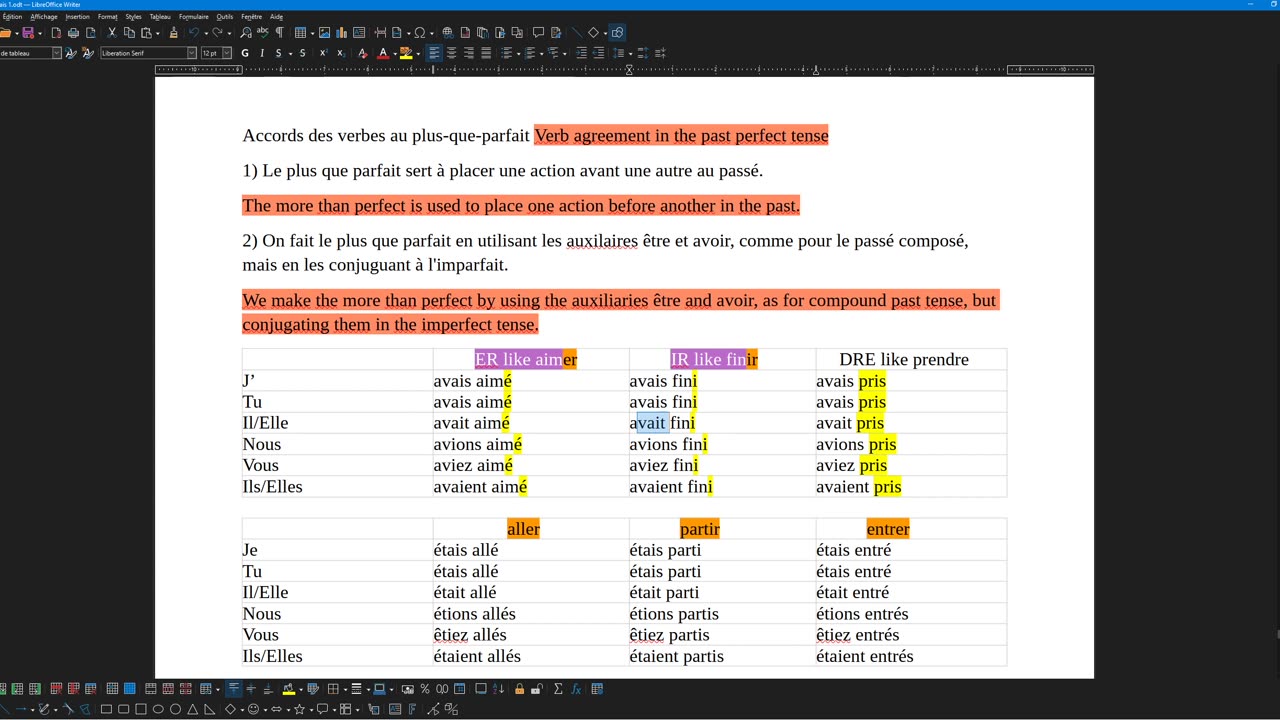Click the Save document icon
This screenshot has height=720, width=1280.
[x=27, y=33]
